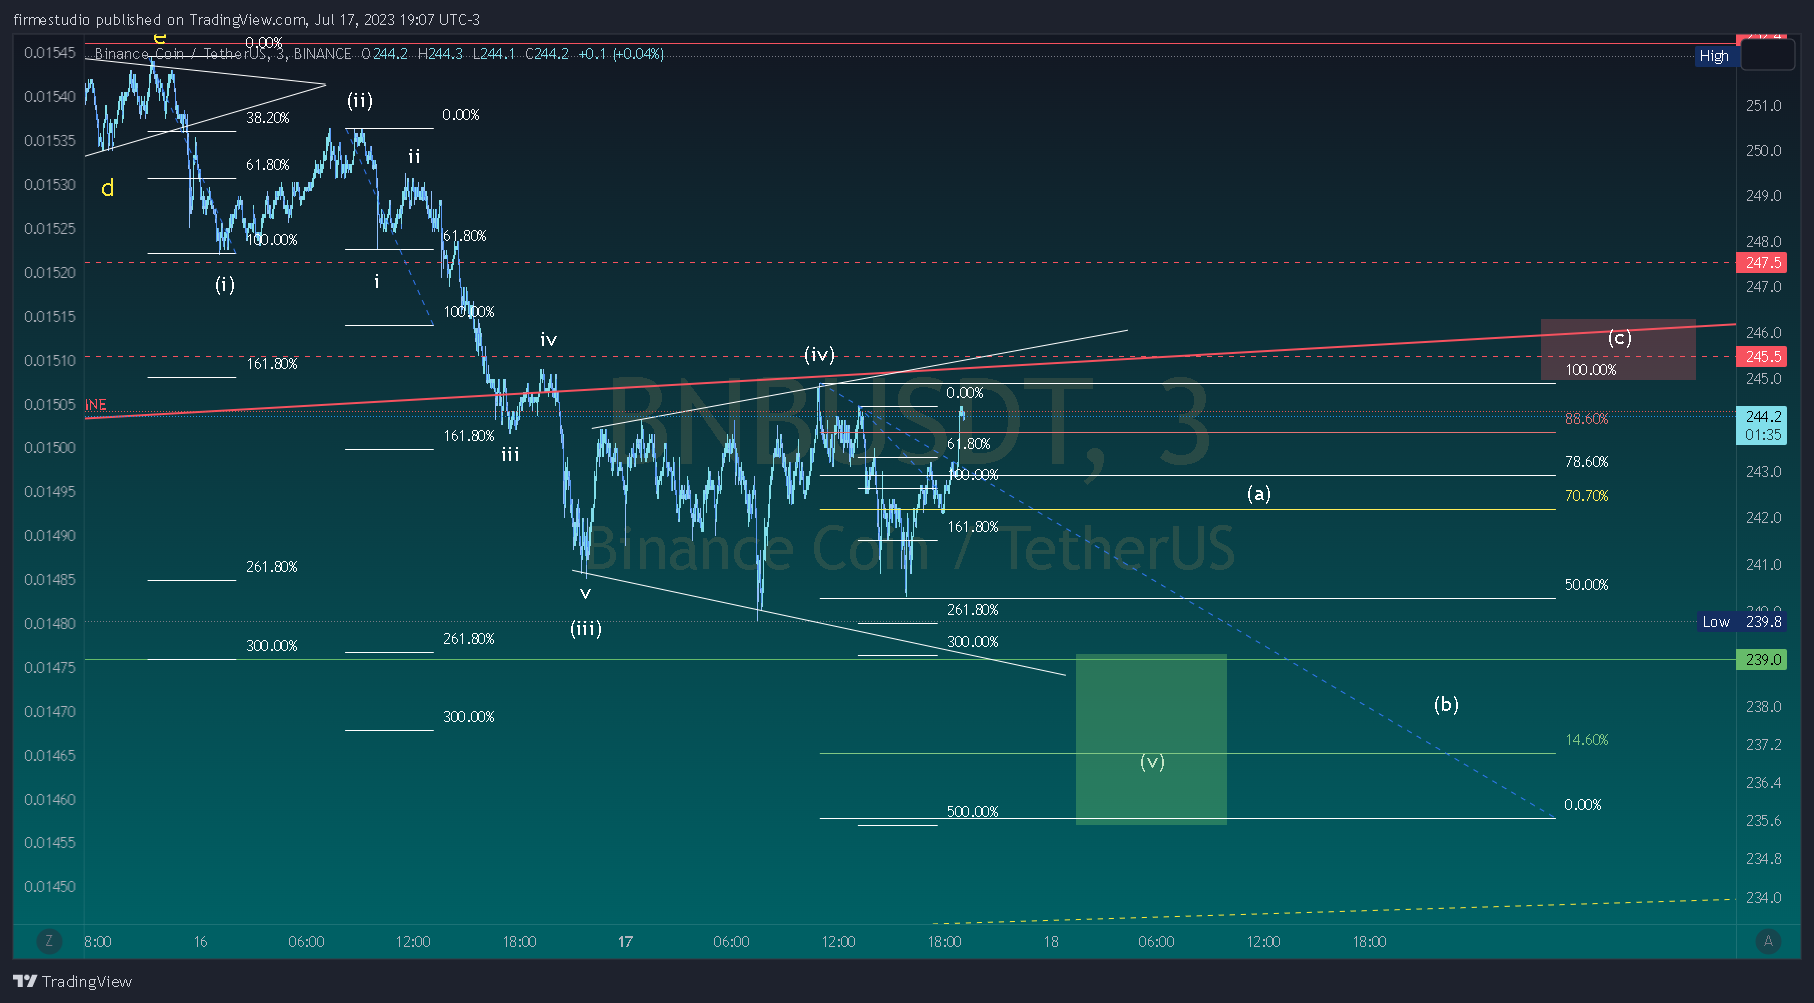Click the (ii) wave label
Image resolution: width=1814 pixels, height=1003 pixels.
360,100
